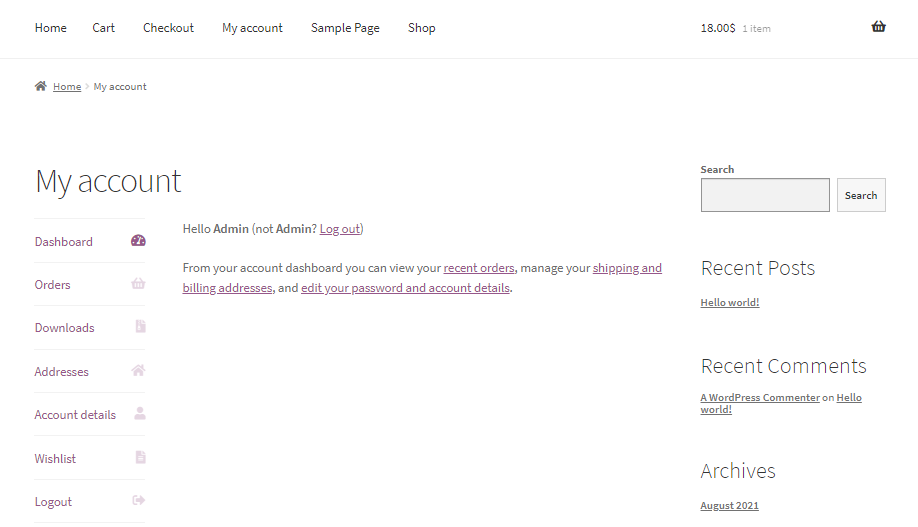918x527 pixels.
Task: Click the Downloads file icon
Action: pos(141,326)
